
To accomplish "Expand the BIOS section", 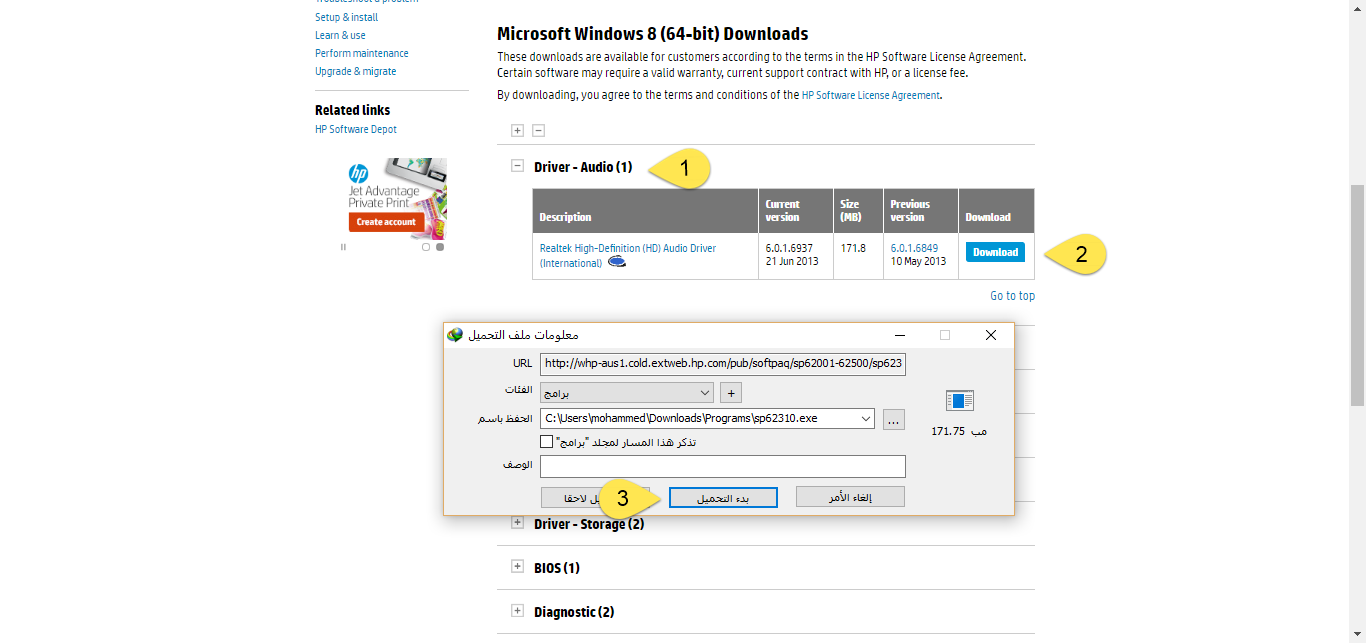I will 517,567.
